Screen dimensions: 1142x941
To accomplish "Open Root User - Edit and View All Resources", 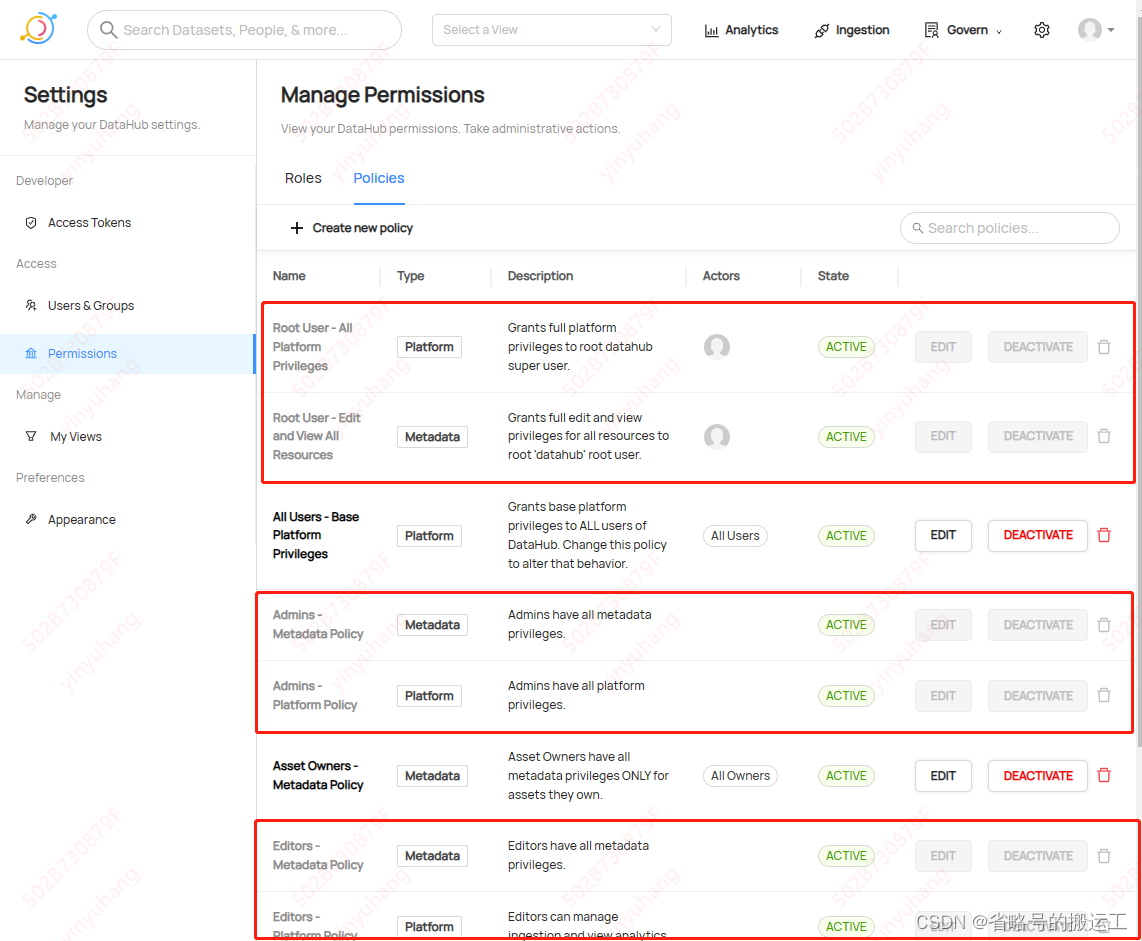I will point(317,436).
